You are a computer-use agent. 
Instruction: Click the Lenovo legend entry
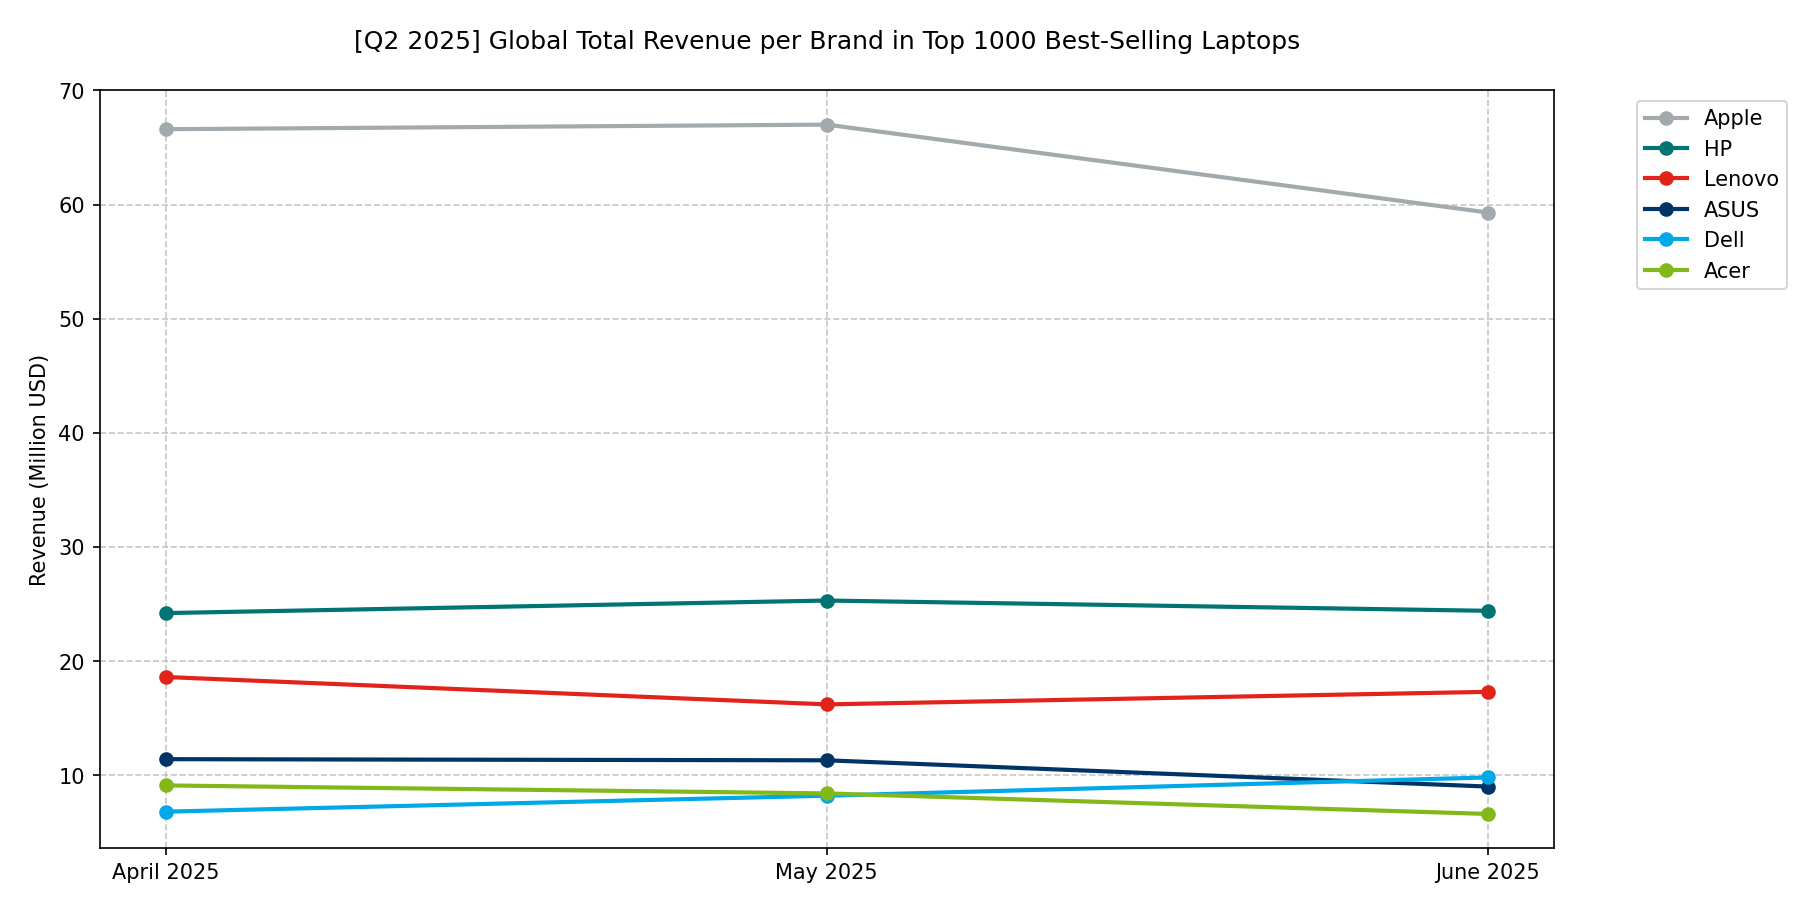(x=1711, y=179)
